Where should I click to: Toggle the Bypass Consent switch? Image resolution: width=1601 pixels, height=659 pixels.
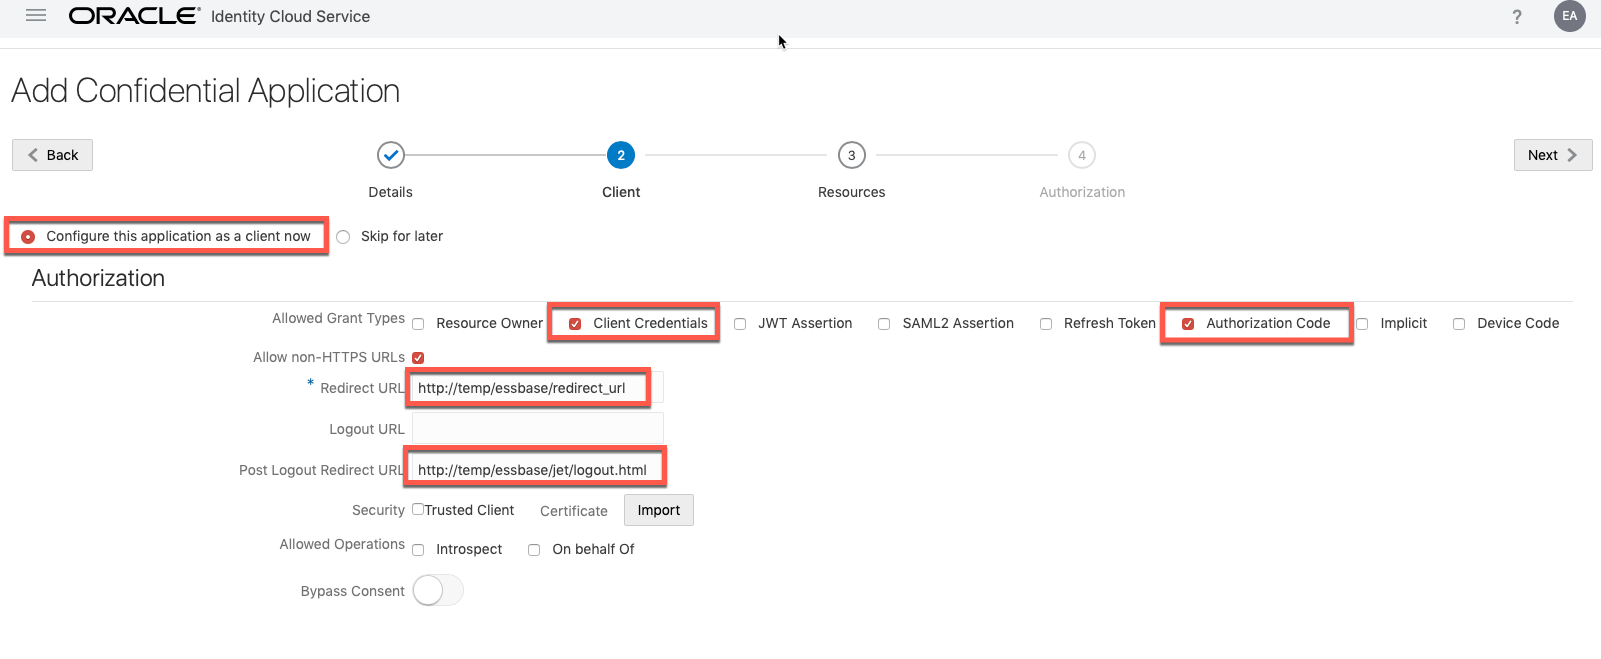point(437,591)
